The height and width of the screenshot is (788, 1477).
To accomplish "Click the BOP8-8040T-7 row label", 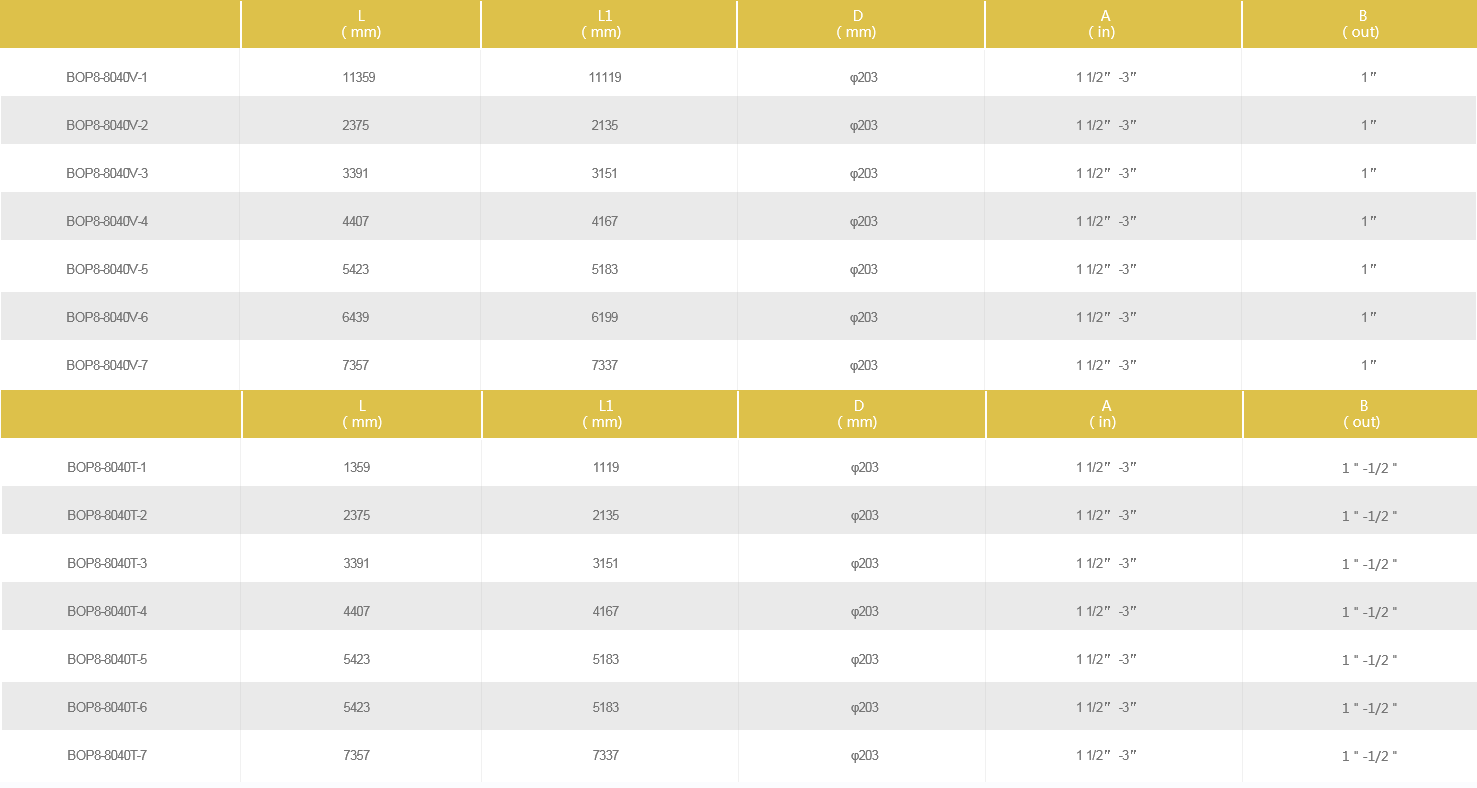I will point(107,755).
